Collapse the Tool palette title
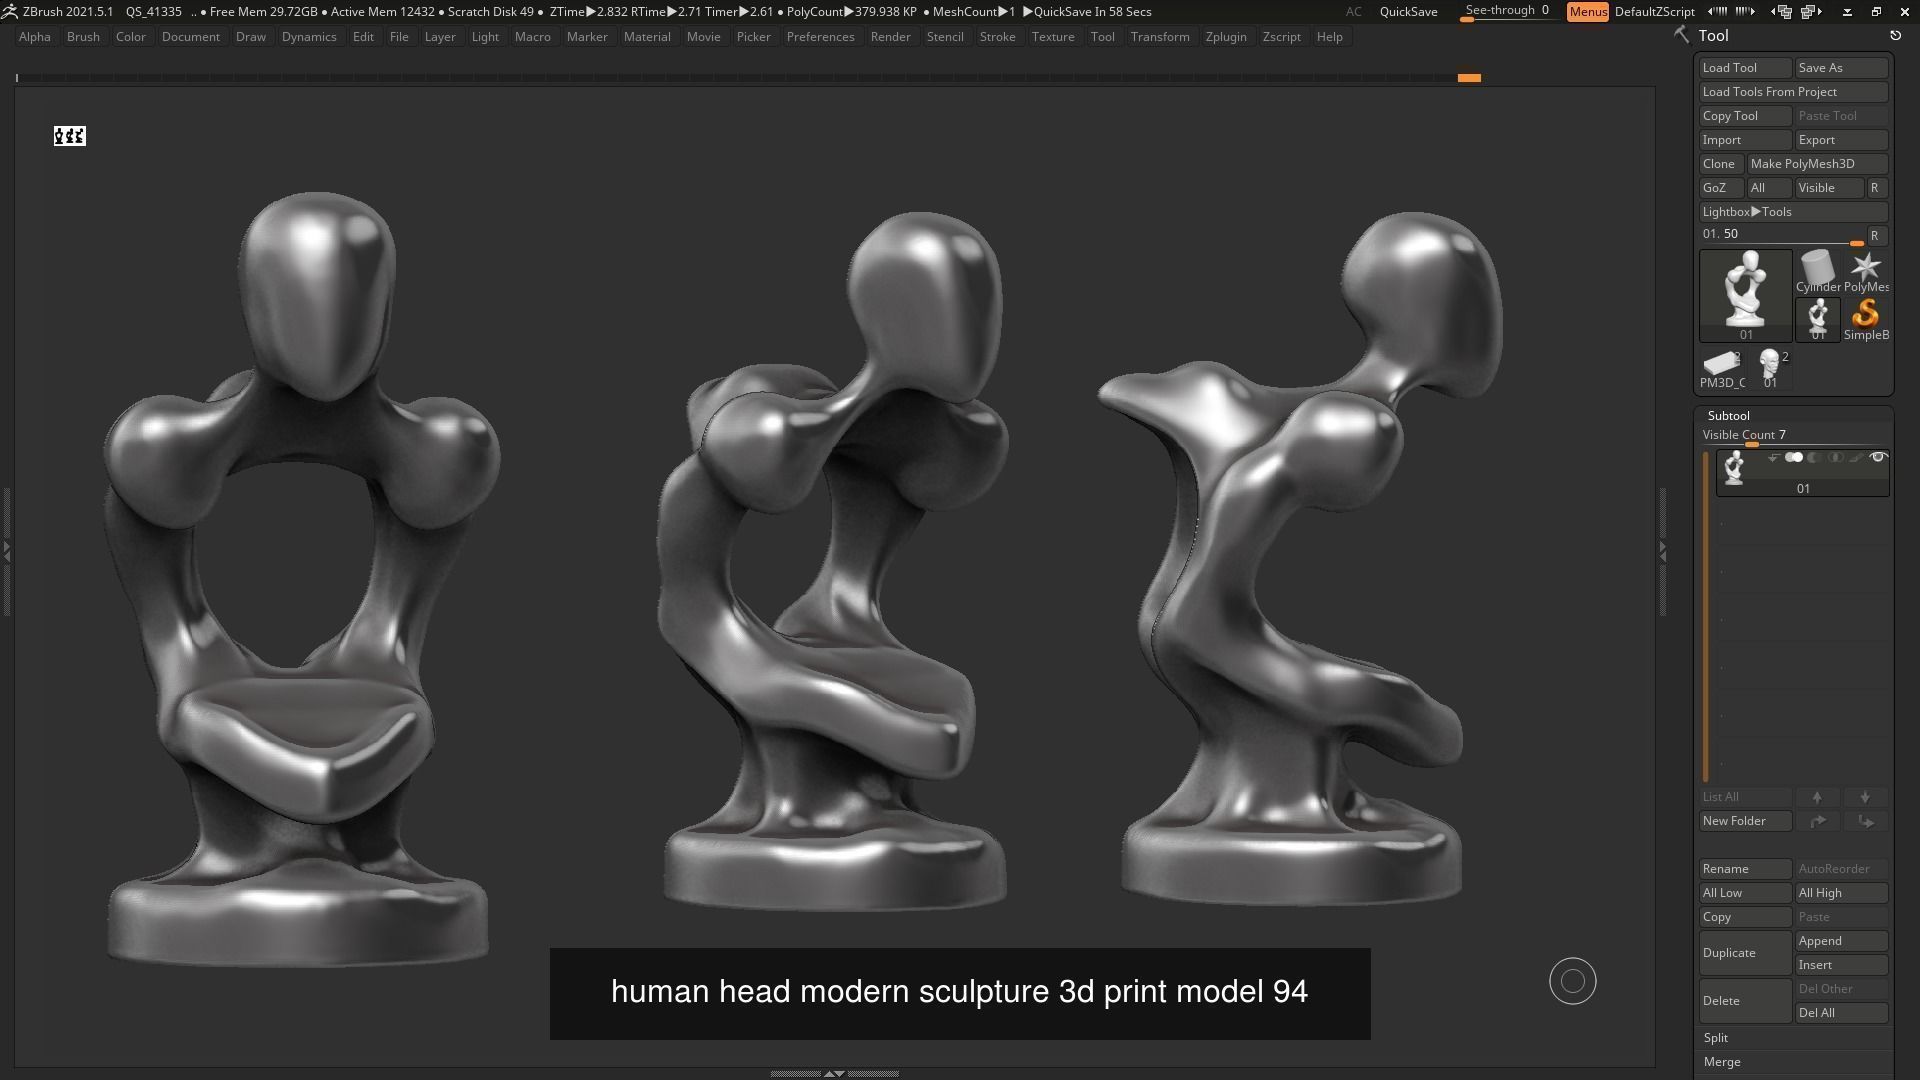The height and width of the screenshot is (1080, 1920). tap(1713, 35)
